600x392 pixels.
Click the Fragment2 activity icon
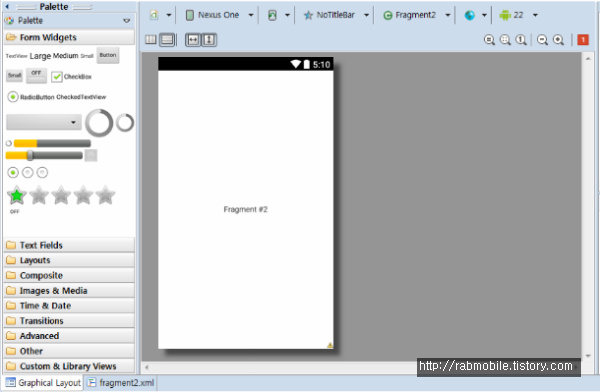pyautogui.click(x=388, y=15)
